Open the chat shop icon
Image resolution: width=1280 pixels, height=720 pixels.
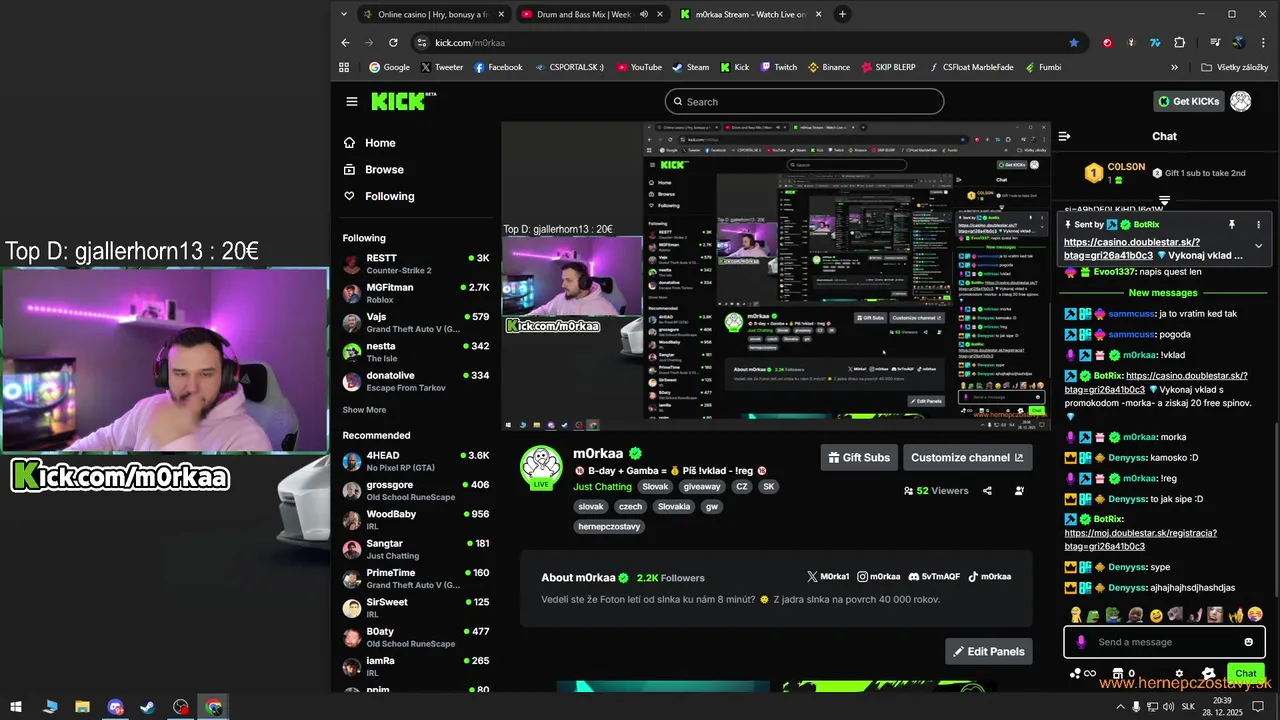click(1118, 674)
